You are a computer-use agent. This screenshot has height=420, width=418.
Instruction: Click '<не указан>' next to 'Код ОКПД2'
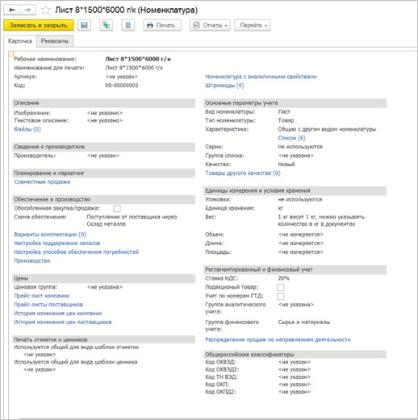[294, 392]
